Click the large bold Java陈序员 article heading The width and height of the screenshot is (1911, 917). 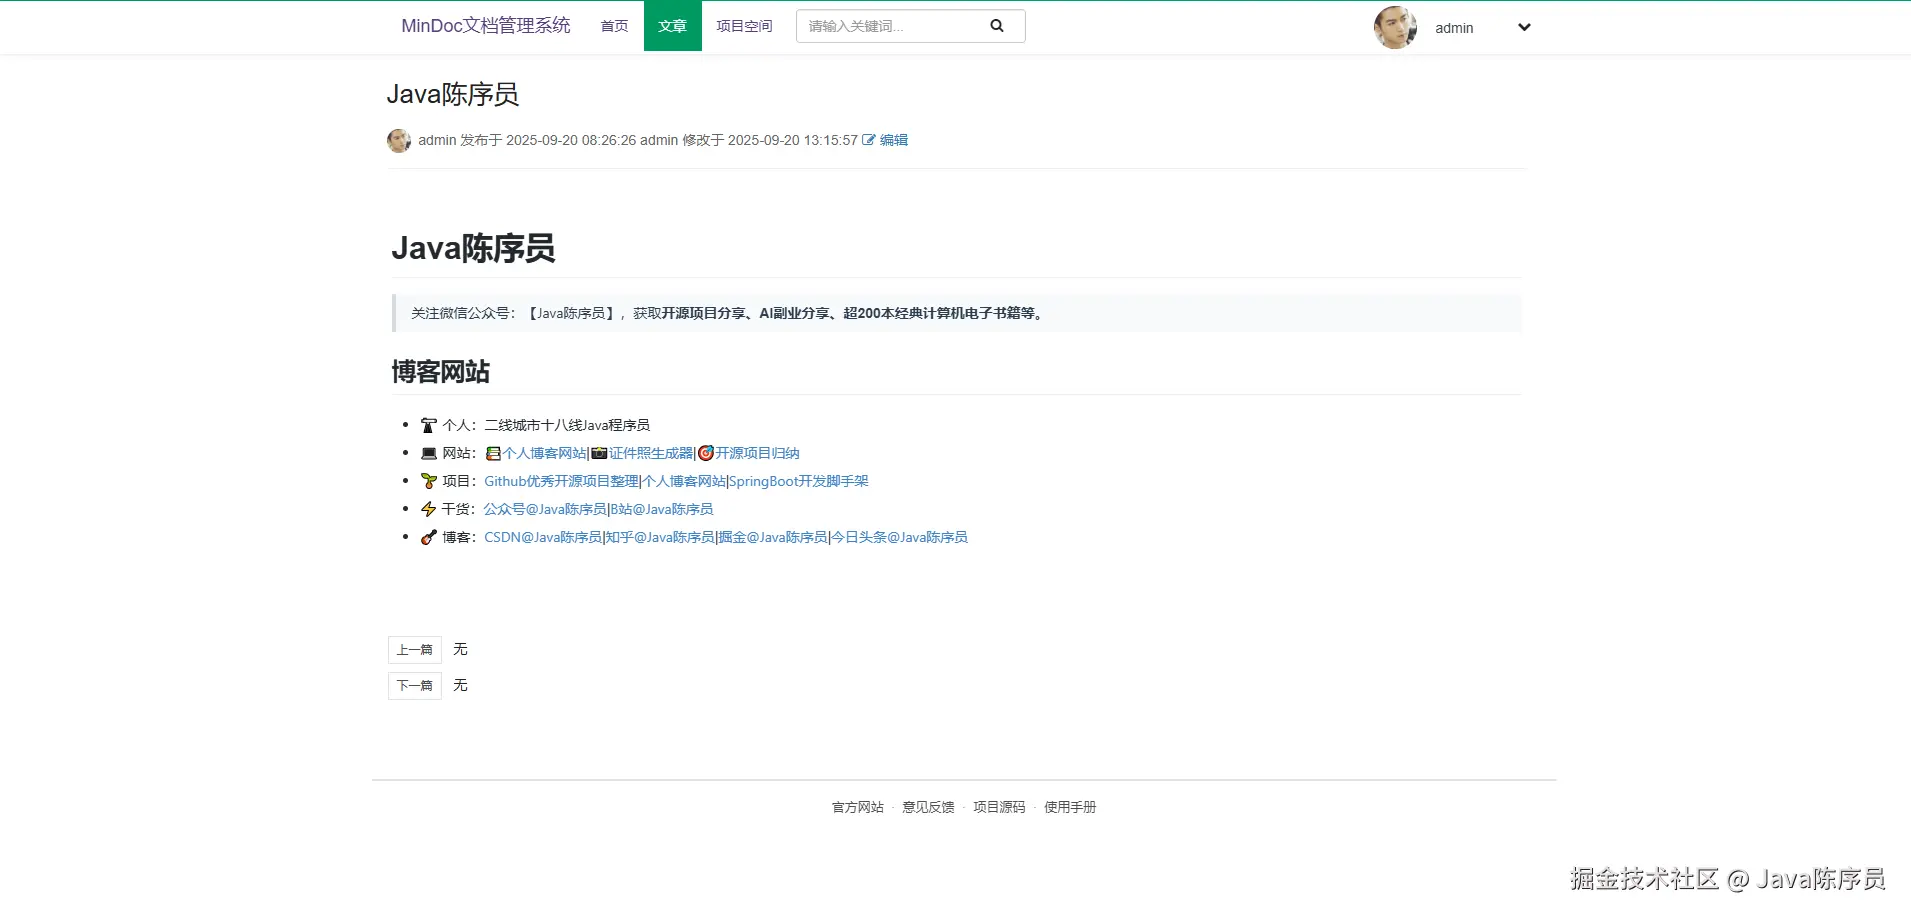473,249
